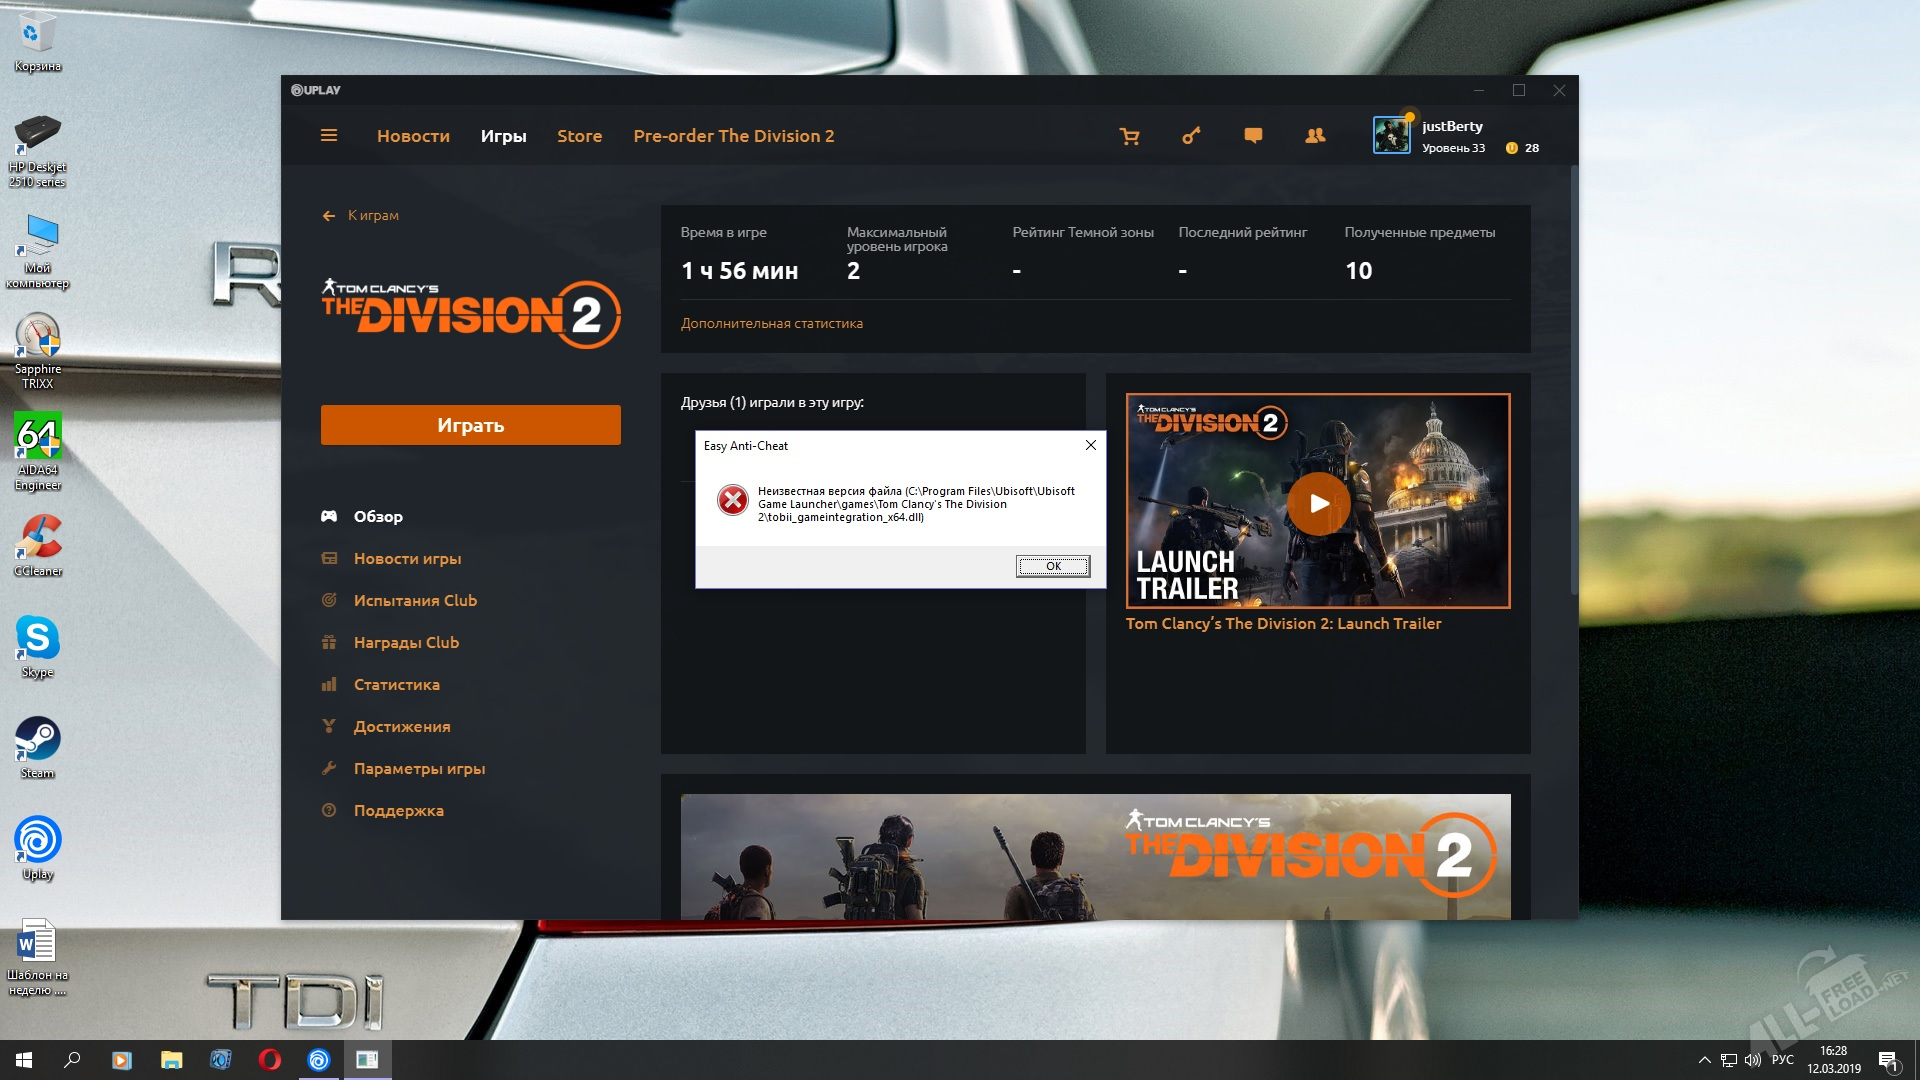This screenshot has width=1920, height=1080.
Task: Click the Uplay window scrollbar
Action: (1573, 380)
